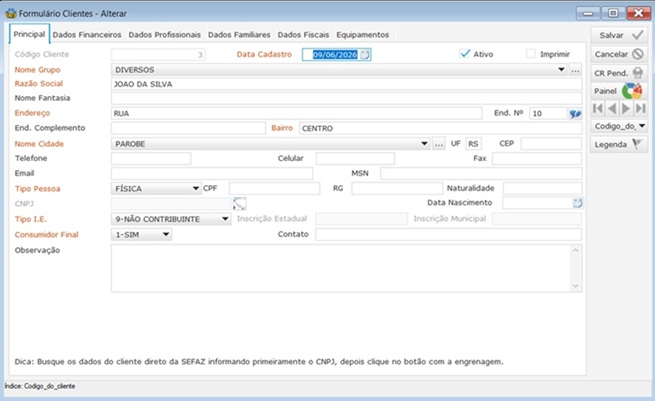Switch to Dados Familiares tab

click(239, 35)
